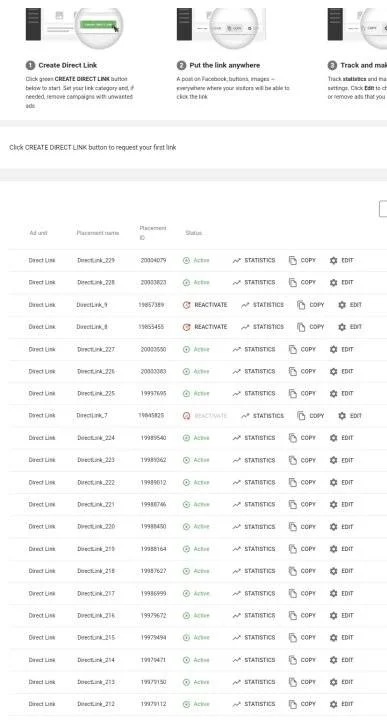
Task: Click the Placement ID column header
Action: click(x=153, y=233)
